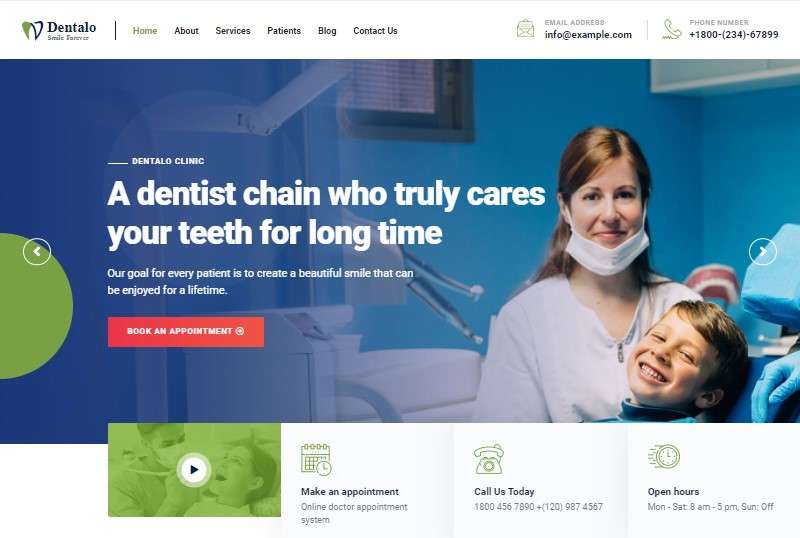Viewport: 800px width, 538px height.
Task: Click the phone handset icon in header
Action: 671,29
